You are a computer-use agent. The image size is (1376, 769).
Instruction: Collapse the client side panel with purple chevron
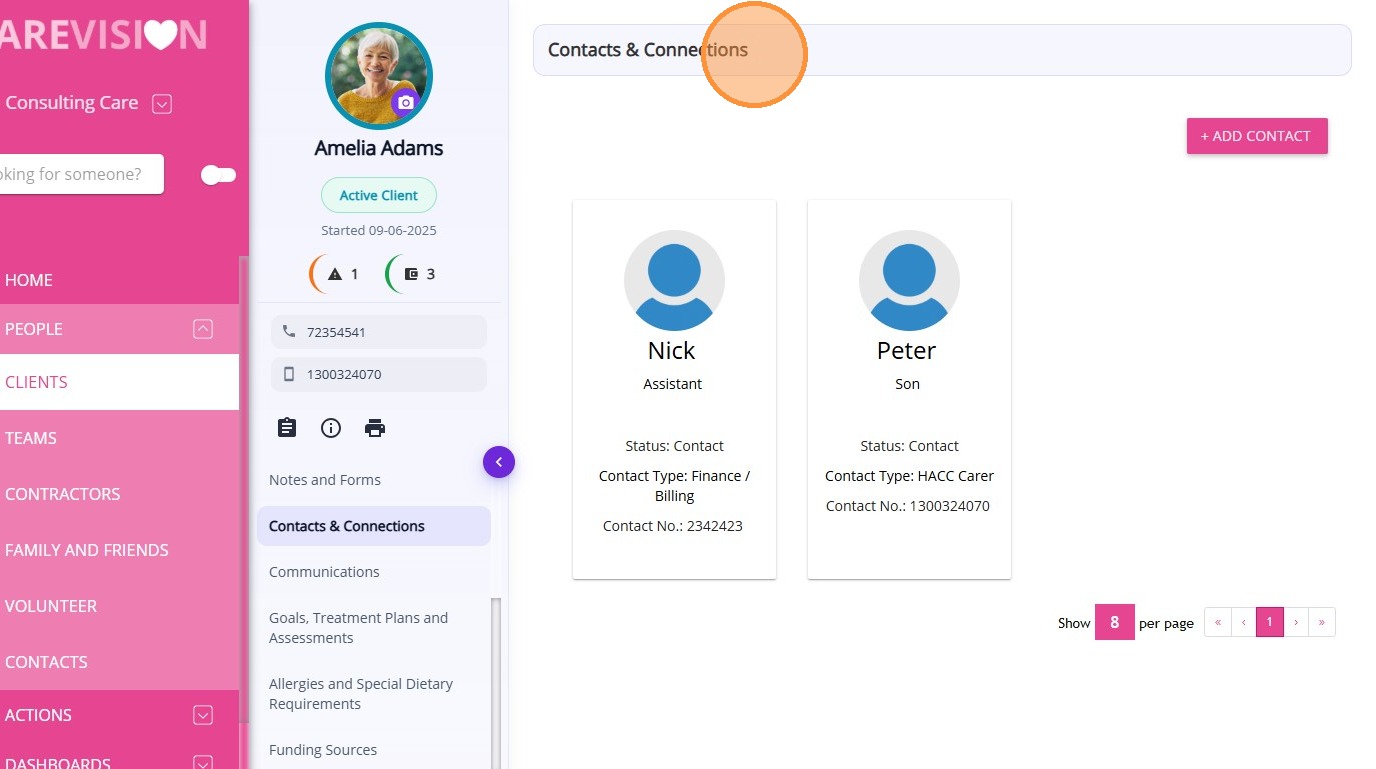[x=499, y=462]
